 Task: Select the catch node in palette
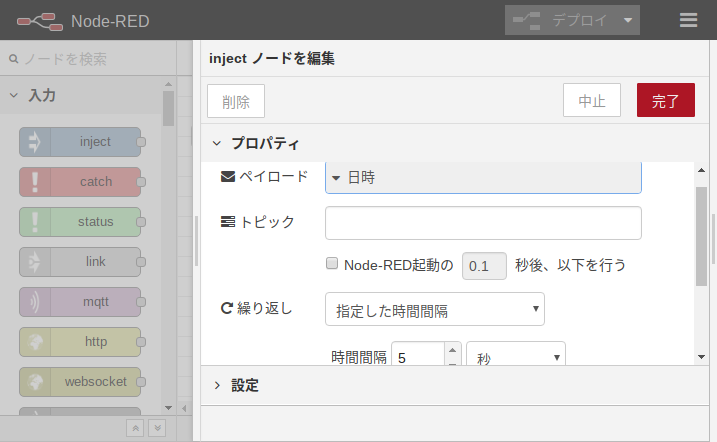(81, 182)
